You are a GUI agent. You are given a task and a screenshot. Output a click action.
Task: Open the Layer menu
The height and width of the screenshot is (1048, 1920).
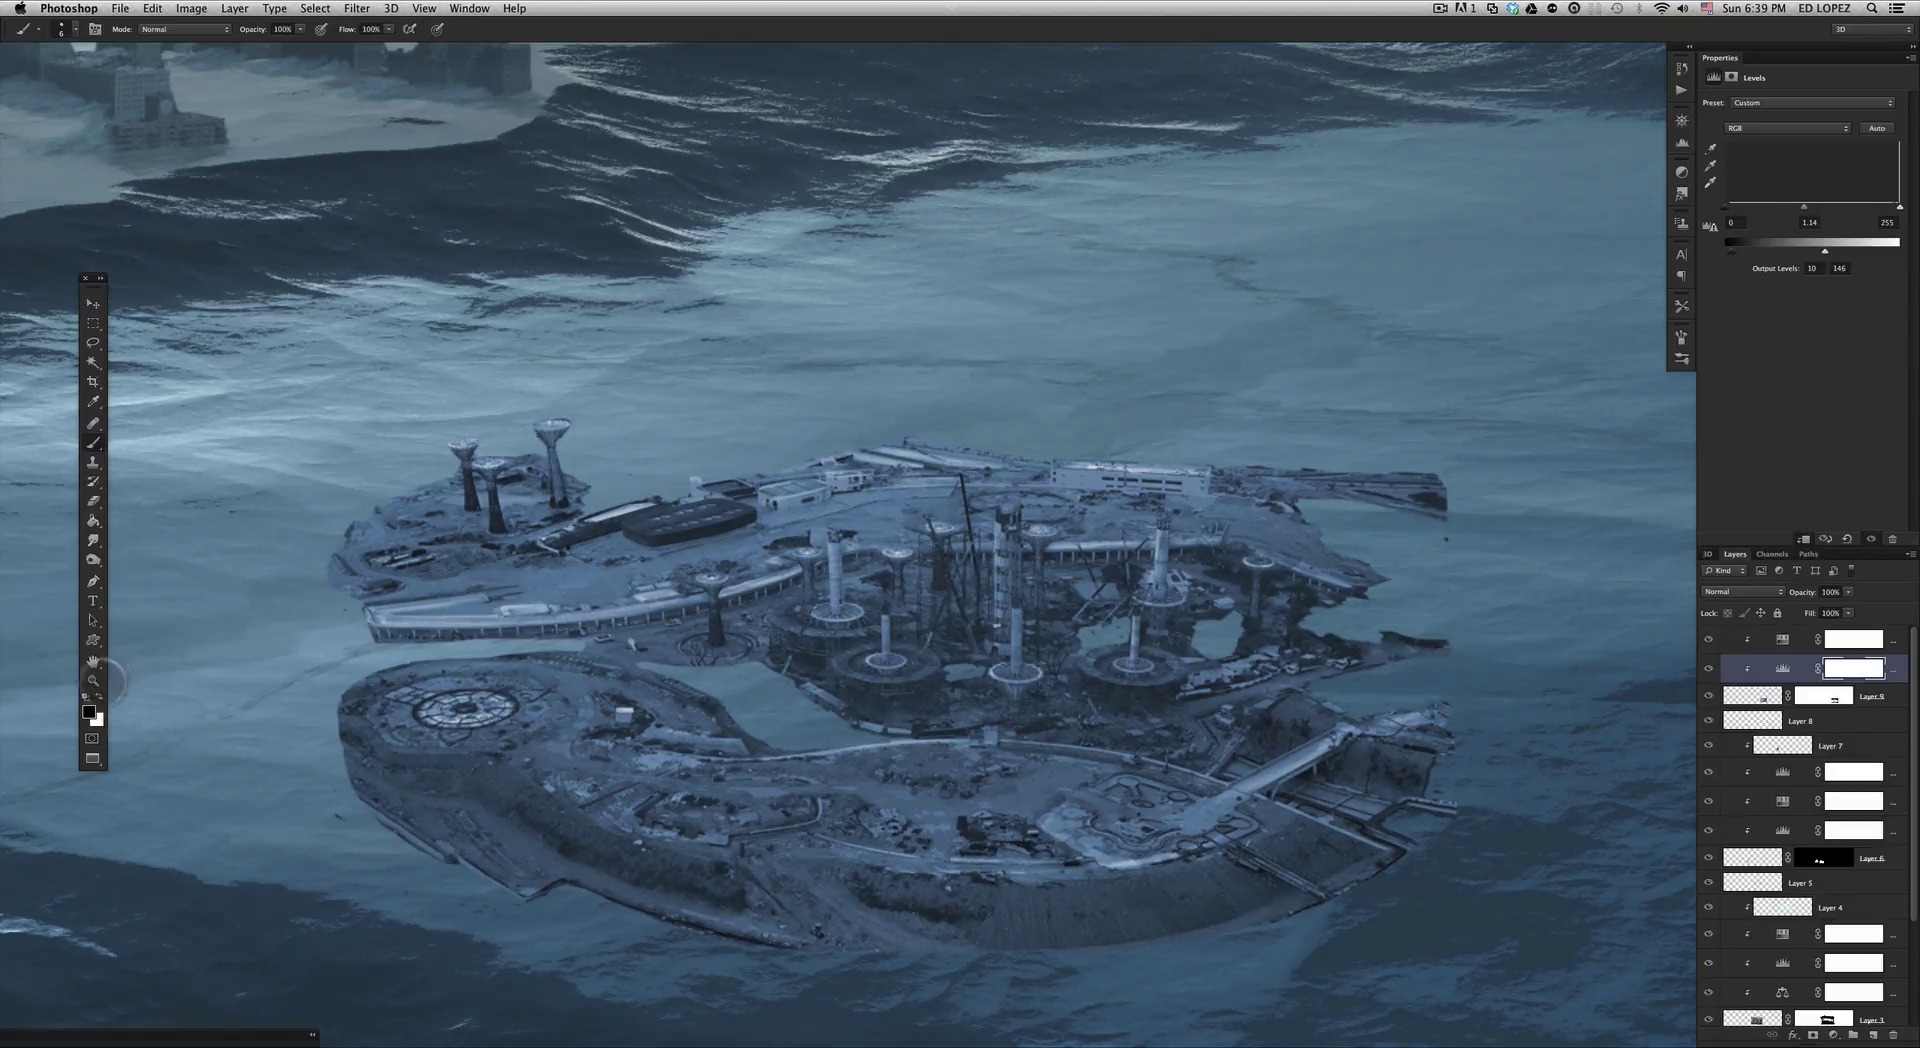coord(234,8)
